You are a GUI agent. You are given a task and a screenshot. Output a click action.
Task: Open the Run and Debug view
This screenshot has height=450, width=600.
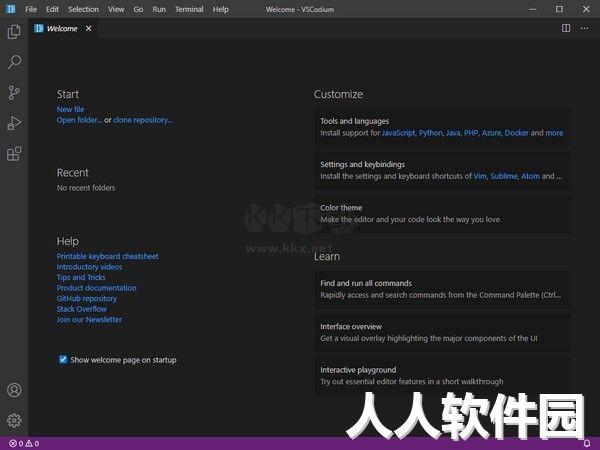[x=14, y=123]
